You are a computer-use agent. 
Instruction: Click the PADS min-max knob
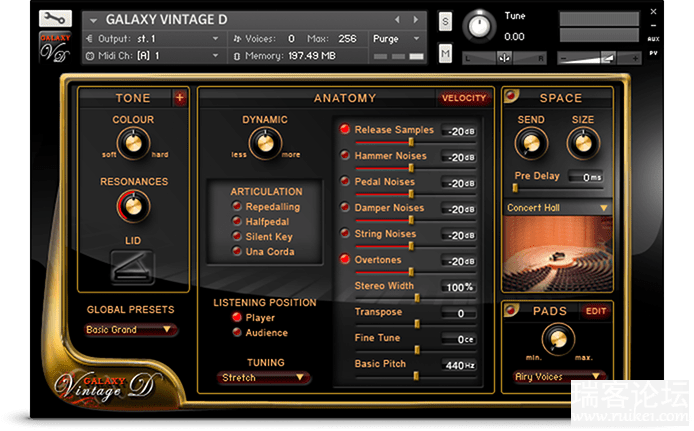click(x=558, y=340)
